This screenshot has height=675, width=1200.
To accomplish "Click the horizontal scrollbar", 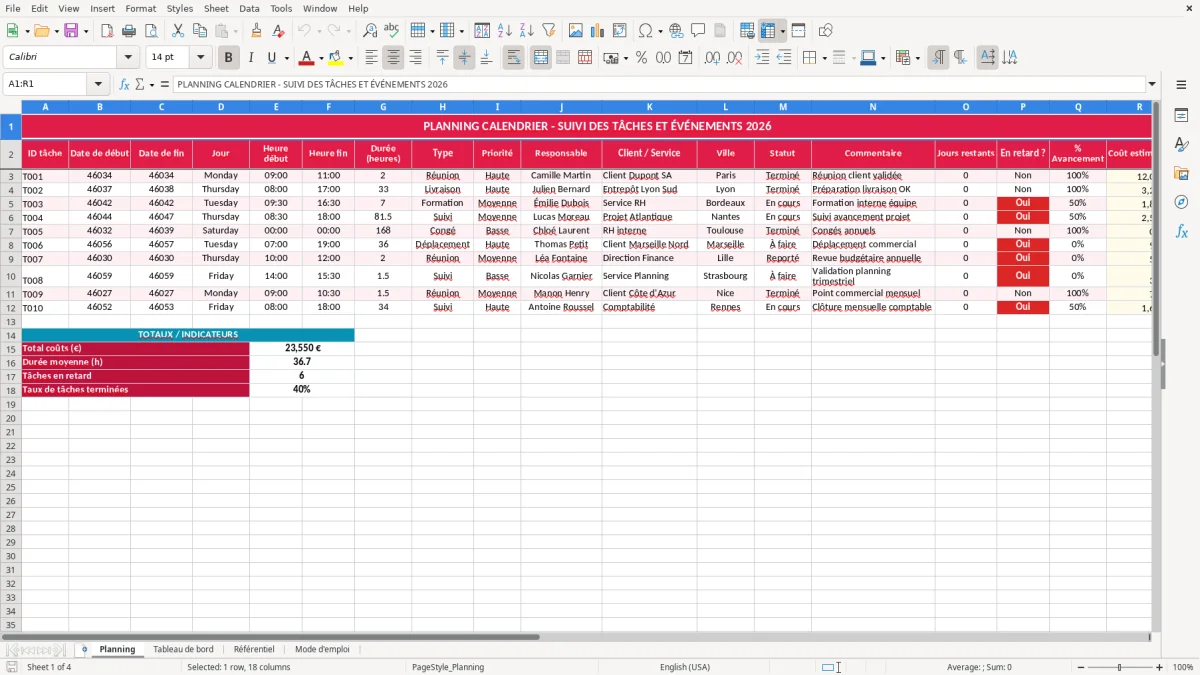I will pyautogui.click(x=270, y=636).
